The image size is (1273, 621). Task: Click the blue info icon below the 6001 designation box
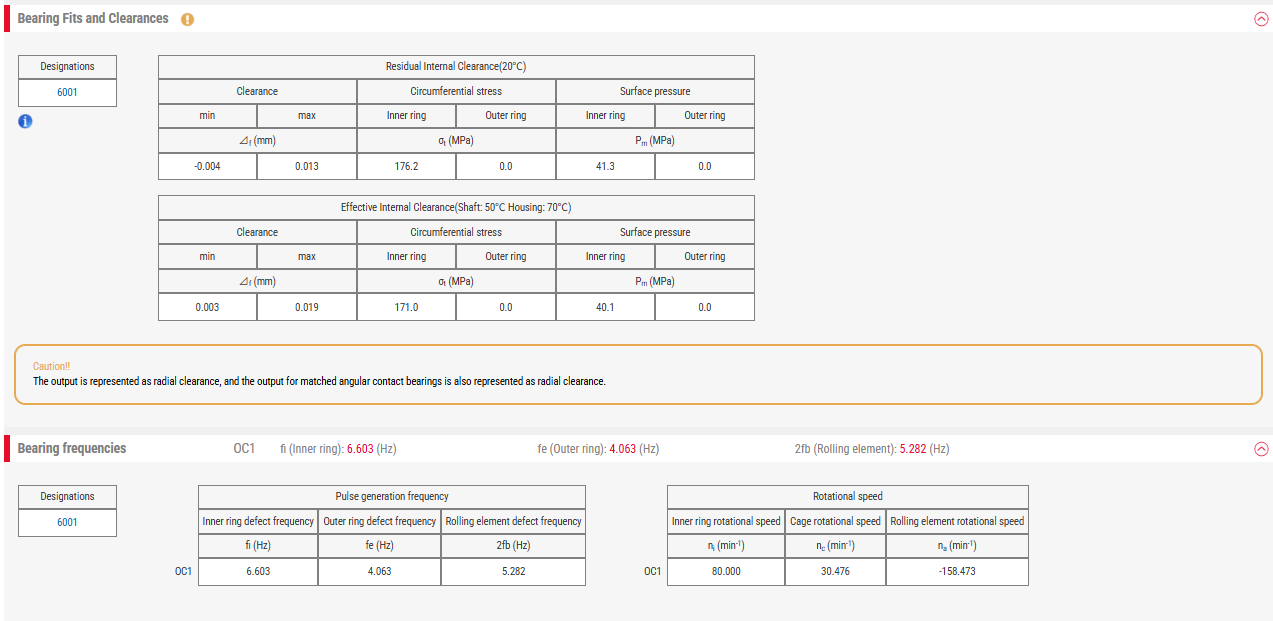coord(24,121)
